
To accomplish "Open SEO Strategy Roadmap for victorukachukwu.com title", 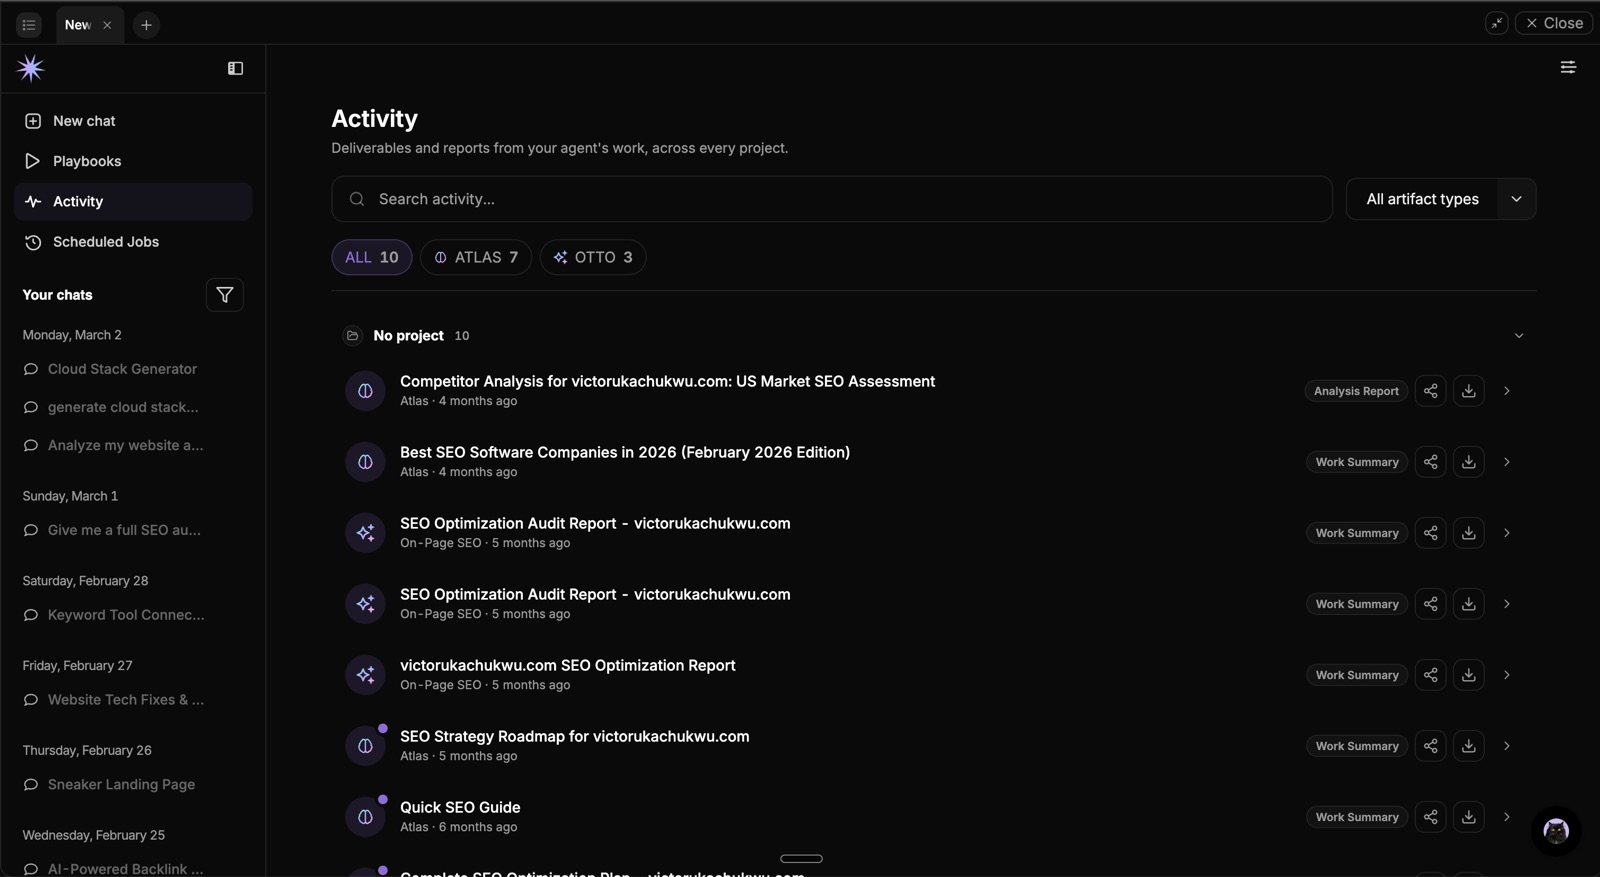I will point(575,736).
